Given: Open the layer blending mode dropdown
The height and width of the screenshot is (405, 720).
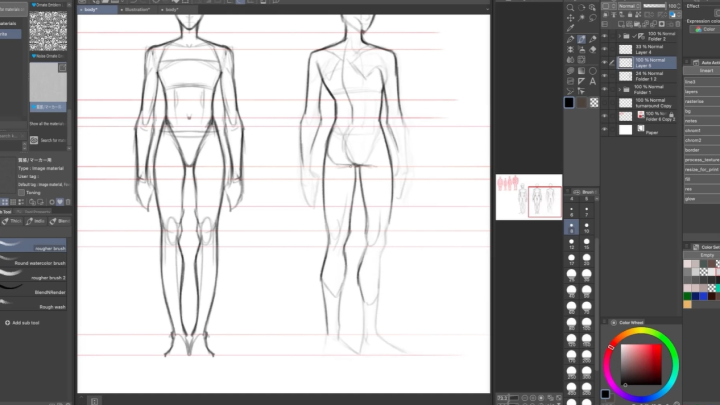Looking at the screenshot, I should tap(631, 6).
